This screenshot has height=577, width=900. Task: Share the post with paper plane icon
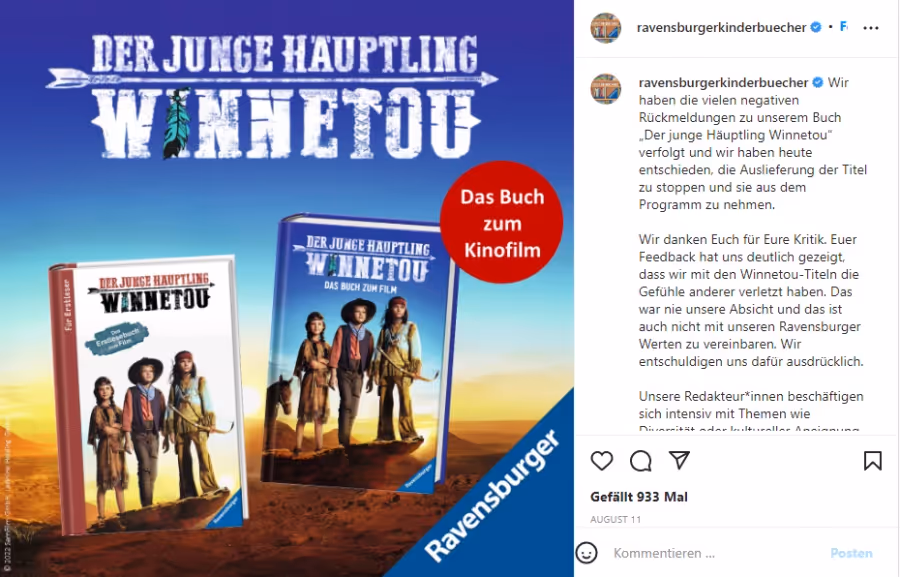pos(679,460)
